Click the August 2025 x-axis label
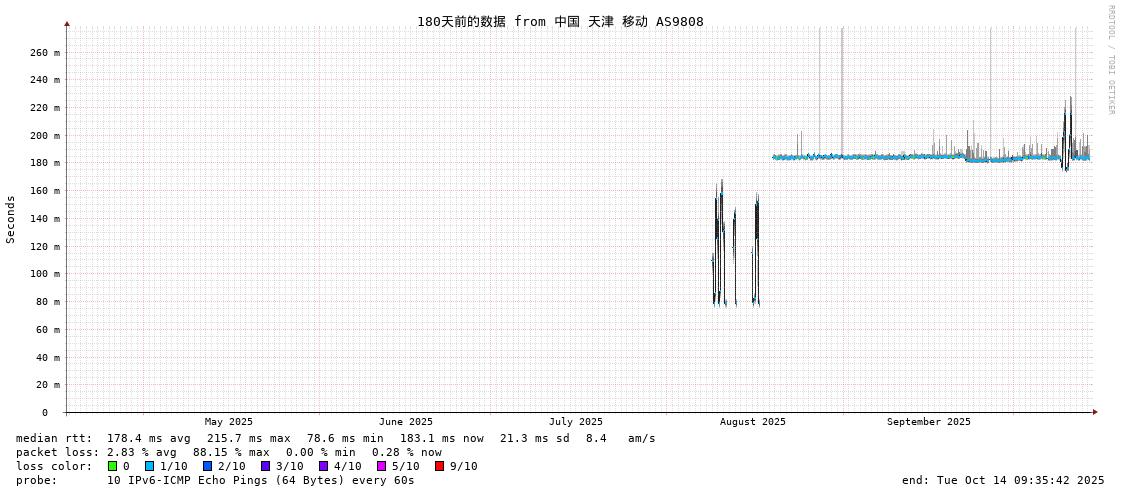Viewport: 1121px width, 494px height. 753,422
